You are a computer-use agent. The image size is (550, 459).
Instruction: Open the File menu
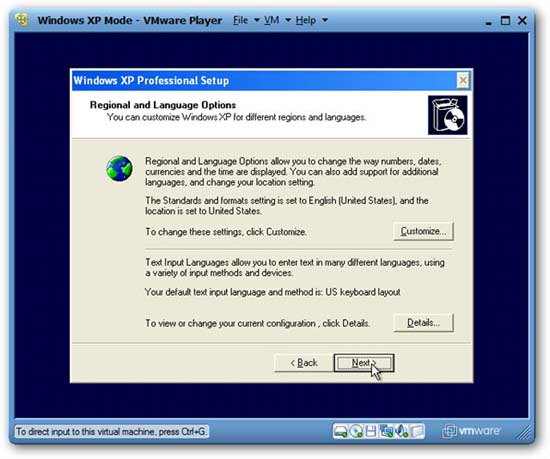(240, 20)
